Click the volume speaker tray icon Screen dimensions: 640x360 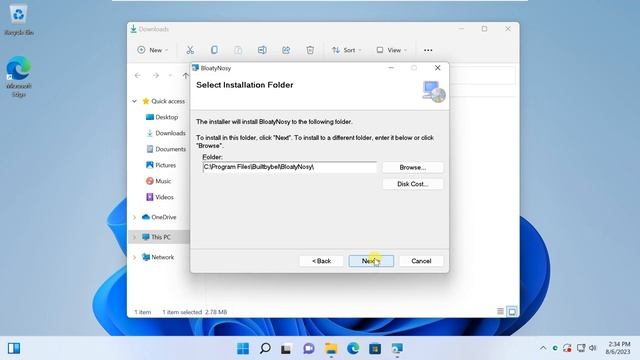point(593,348)
